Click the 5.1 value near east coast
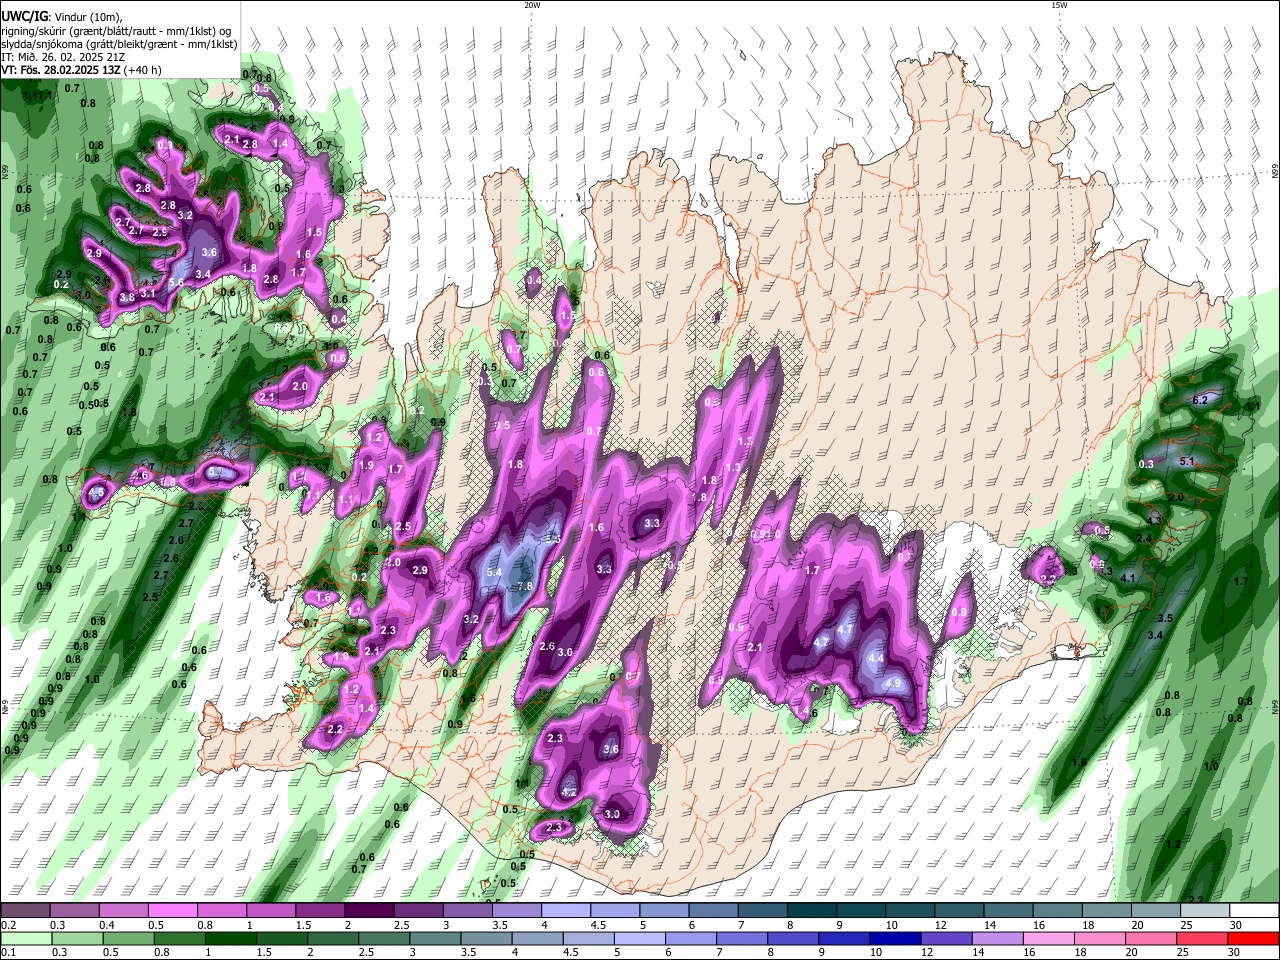Viewport: 1280px width, 960px height. tap(1188, 461)
